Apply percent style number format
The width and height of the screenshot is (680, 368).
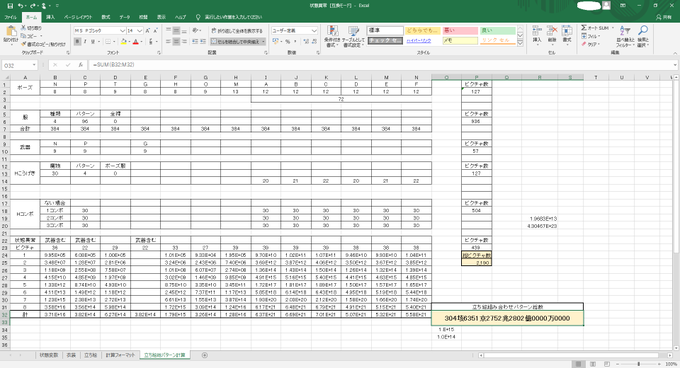288,42
